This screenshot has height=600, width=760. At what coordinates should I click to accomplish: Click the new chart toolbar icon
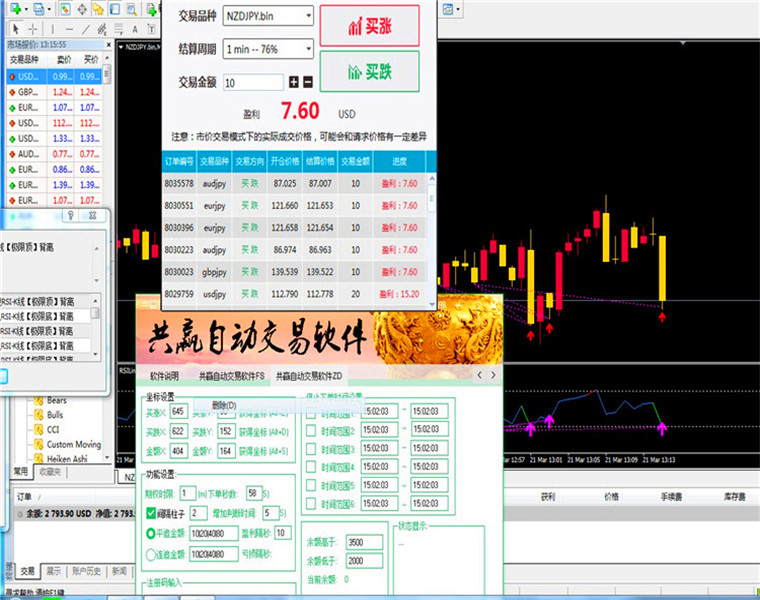pos(16,9)
